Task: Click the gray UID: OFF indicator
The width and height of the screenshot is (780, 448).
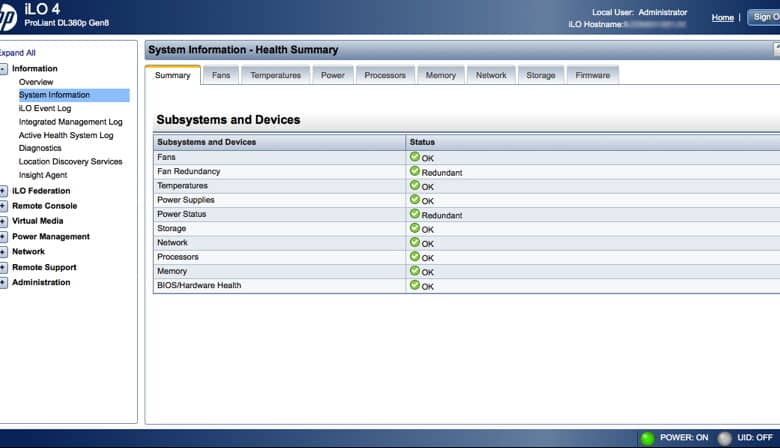Action: coord(724,438)
